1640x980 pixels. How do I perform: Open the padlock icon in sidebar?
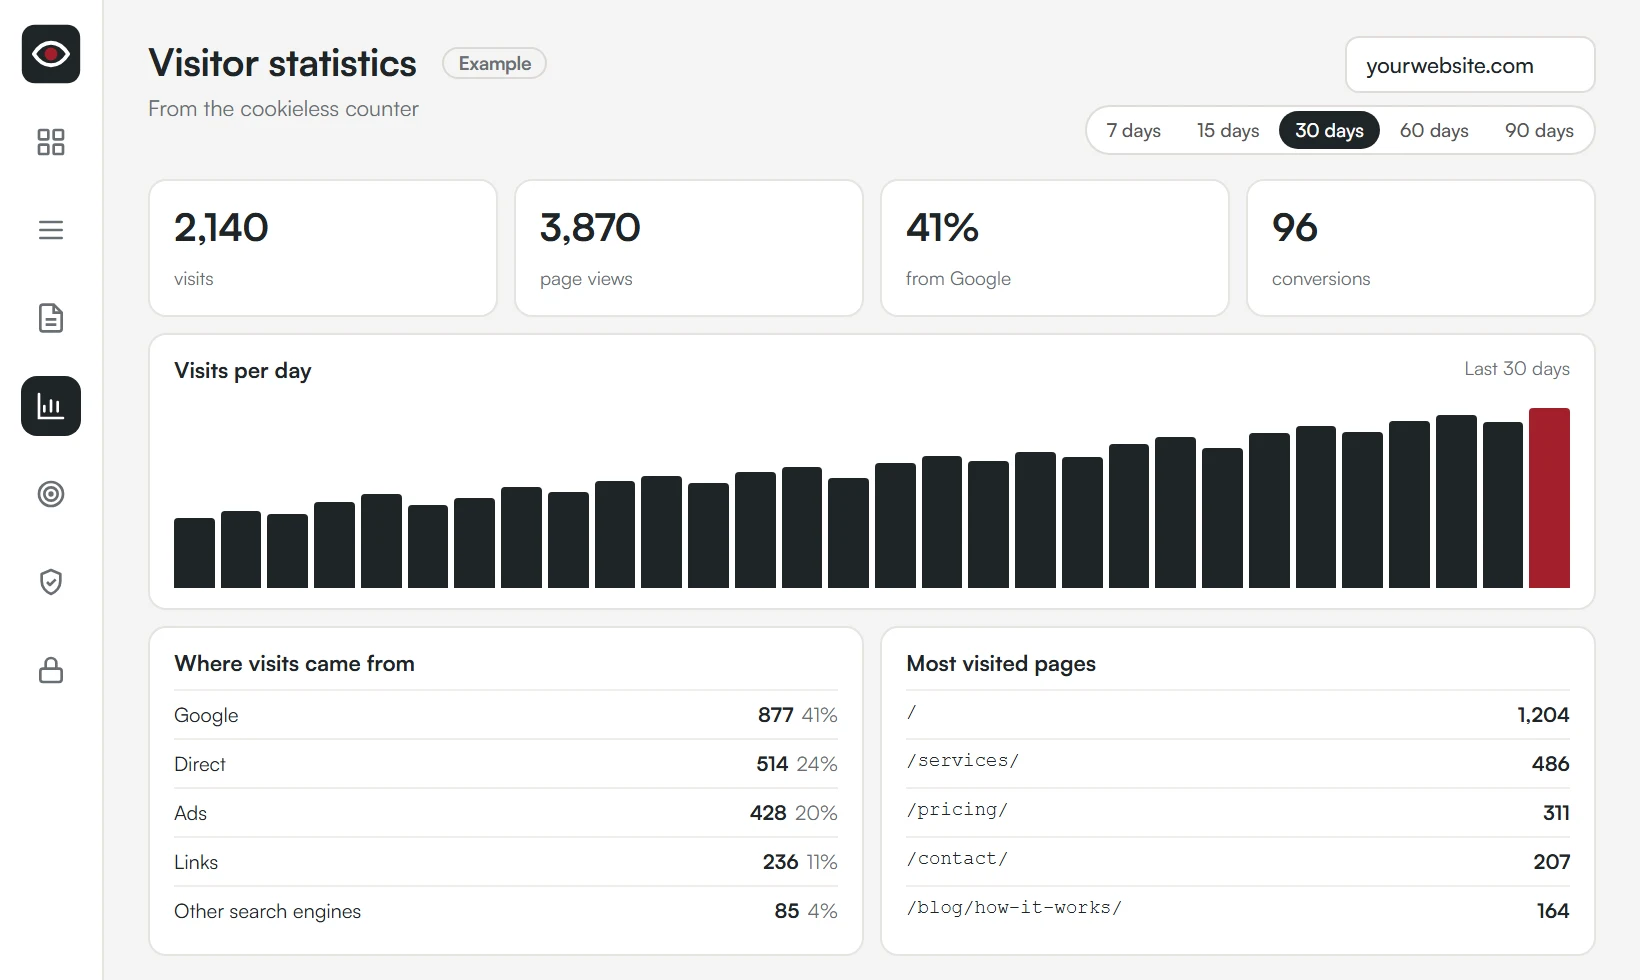[x=51, y=670]
